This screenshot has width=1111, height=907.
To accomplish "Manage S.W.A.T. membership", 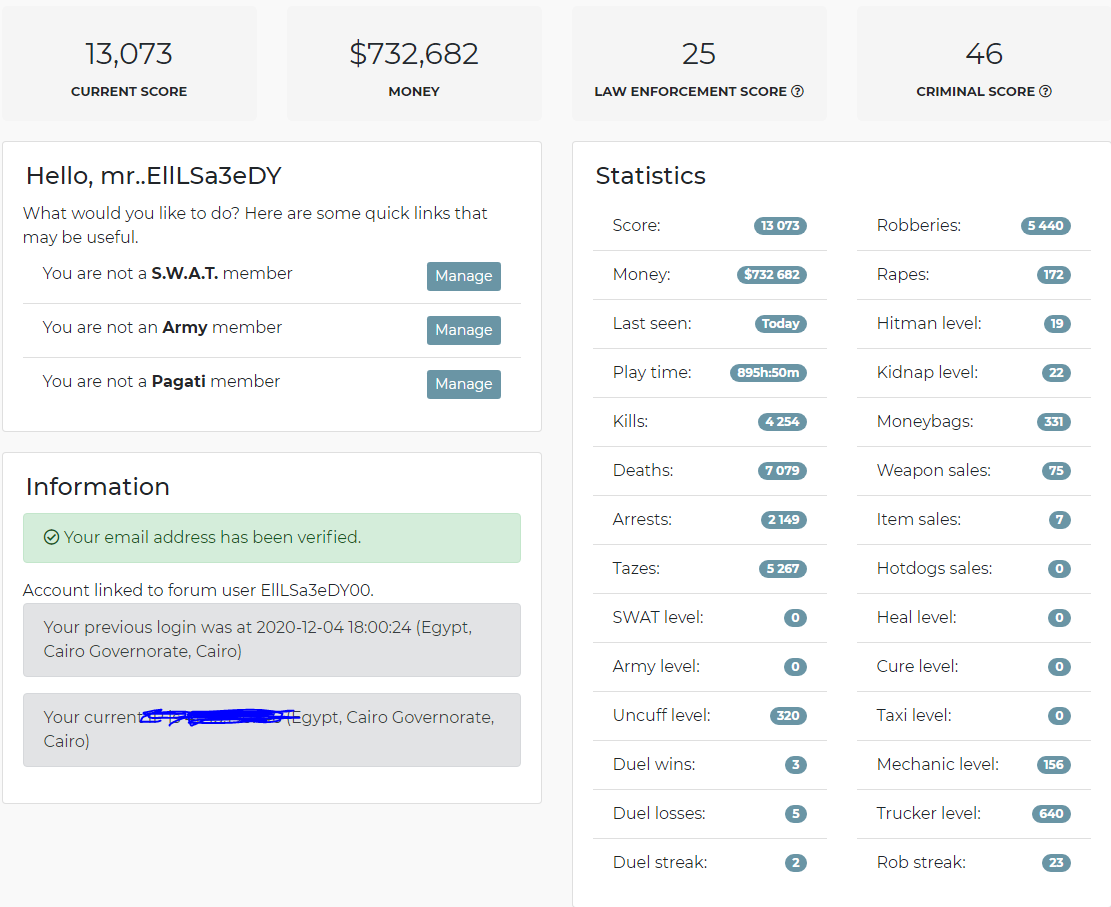I will click(x=463, y=276).
